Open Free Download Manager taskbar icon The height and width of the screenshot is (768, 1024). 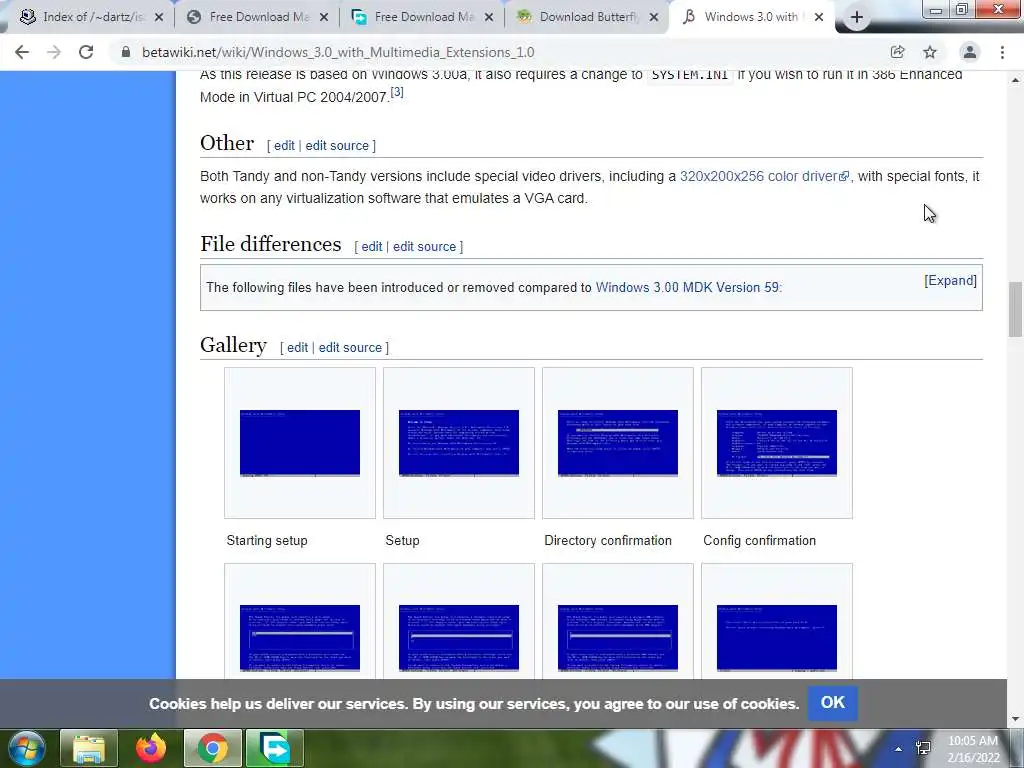pos(275,748)
